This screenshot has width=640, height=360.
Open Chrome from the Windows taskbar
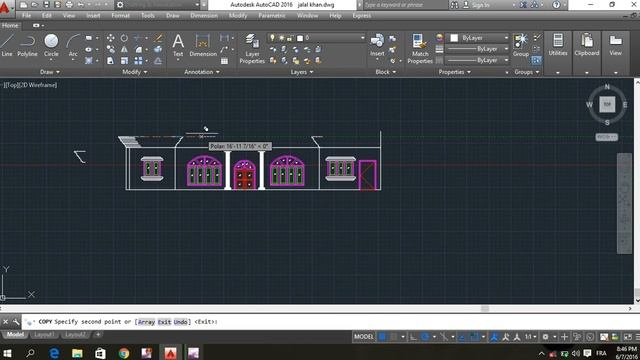(x=124, y=353)
